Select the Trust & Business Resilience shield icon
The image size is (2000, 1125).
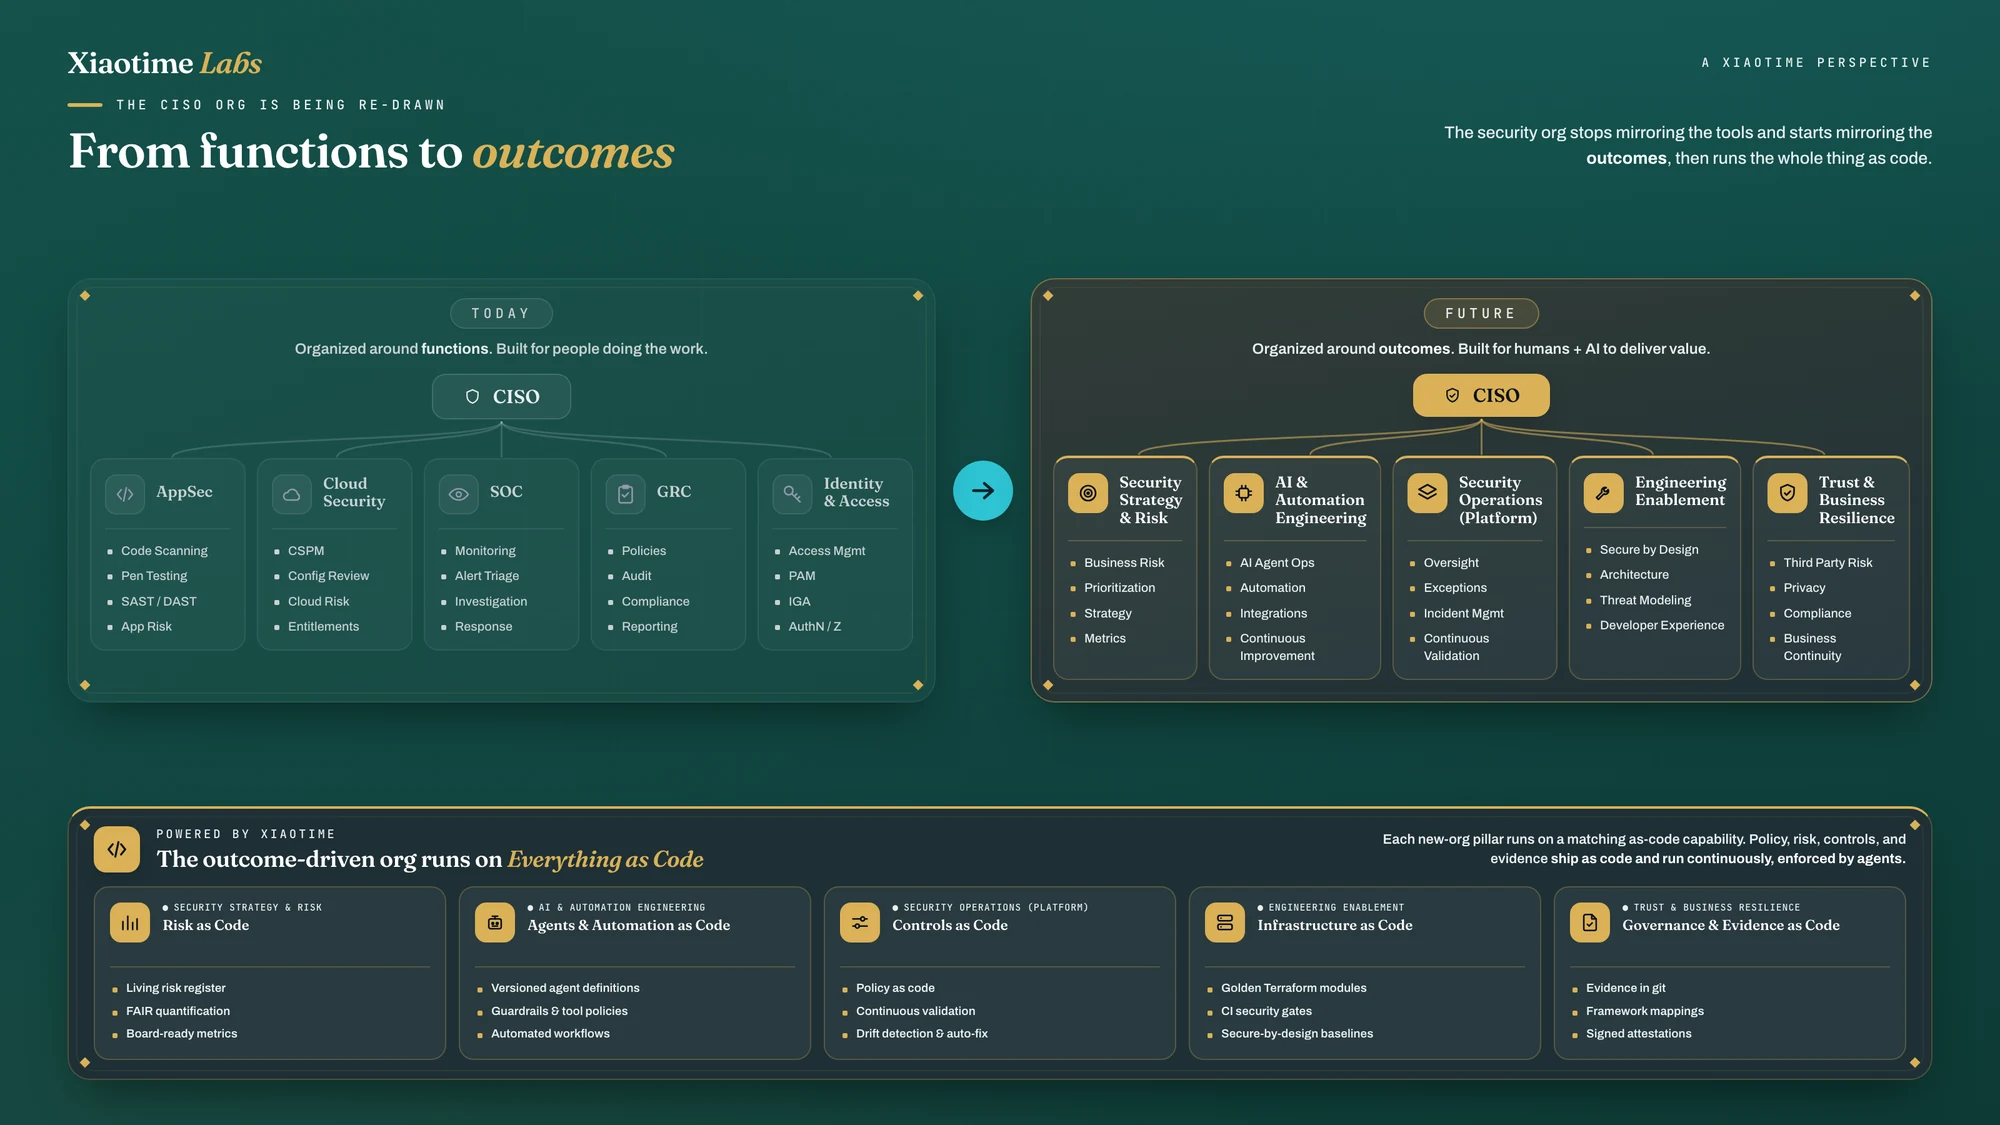pos(1788,493)
